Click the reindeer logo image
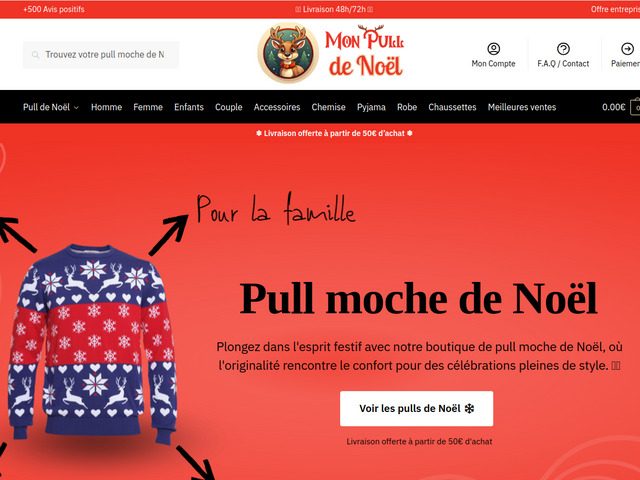Screen dimensions: 640x480 click(288, 53)
